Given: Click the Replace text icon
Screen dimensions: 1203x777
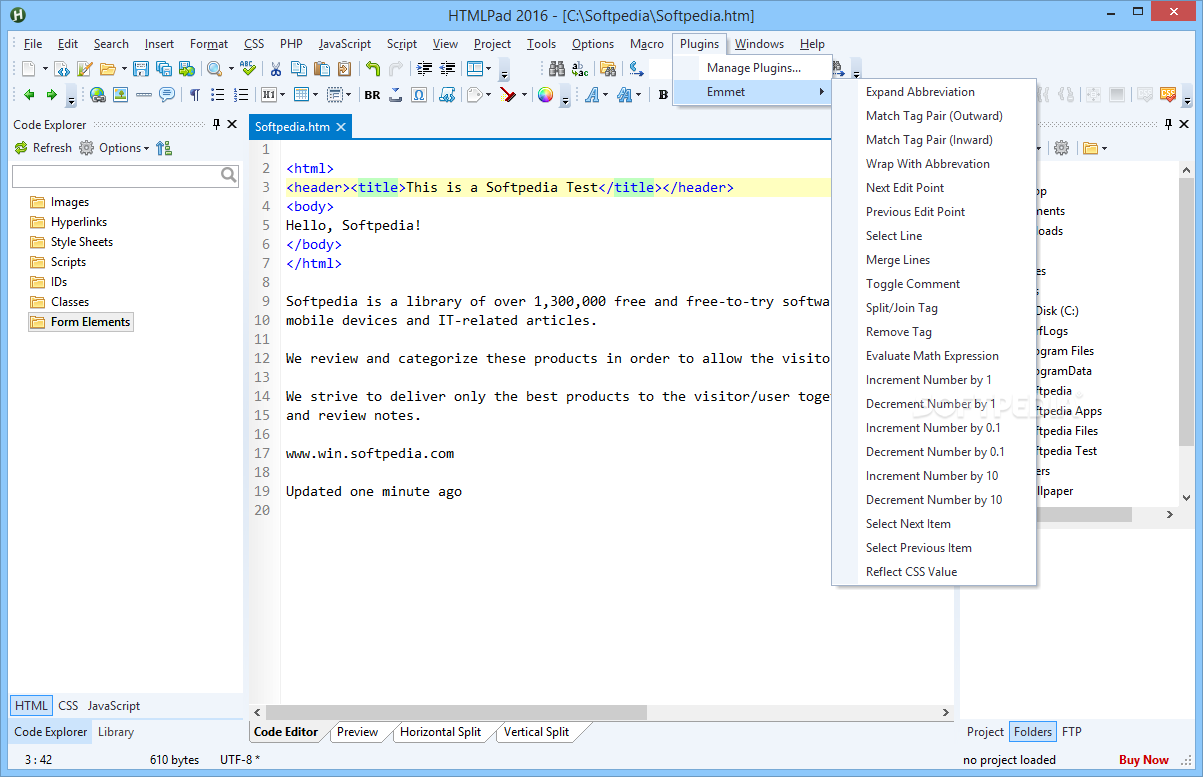Looking at the screenshot, I should tap(580, 69).
